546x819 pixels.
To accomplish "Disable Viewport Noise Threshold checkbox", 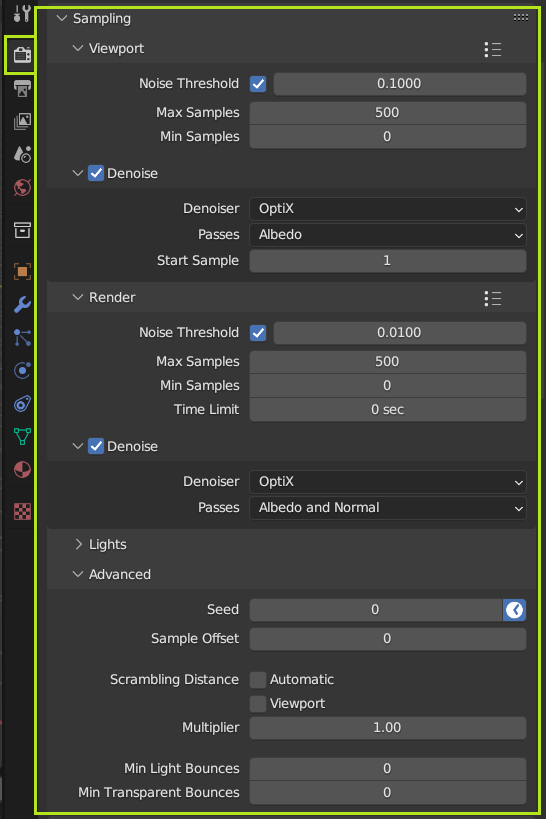I will [x=258, y=84].
